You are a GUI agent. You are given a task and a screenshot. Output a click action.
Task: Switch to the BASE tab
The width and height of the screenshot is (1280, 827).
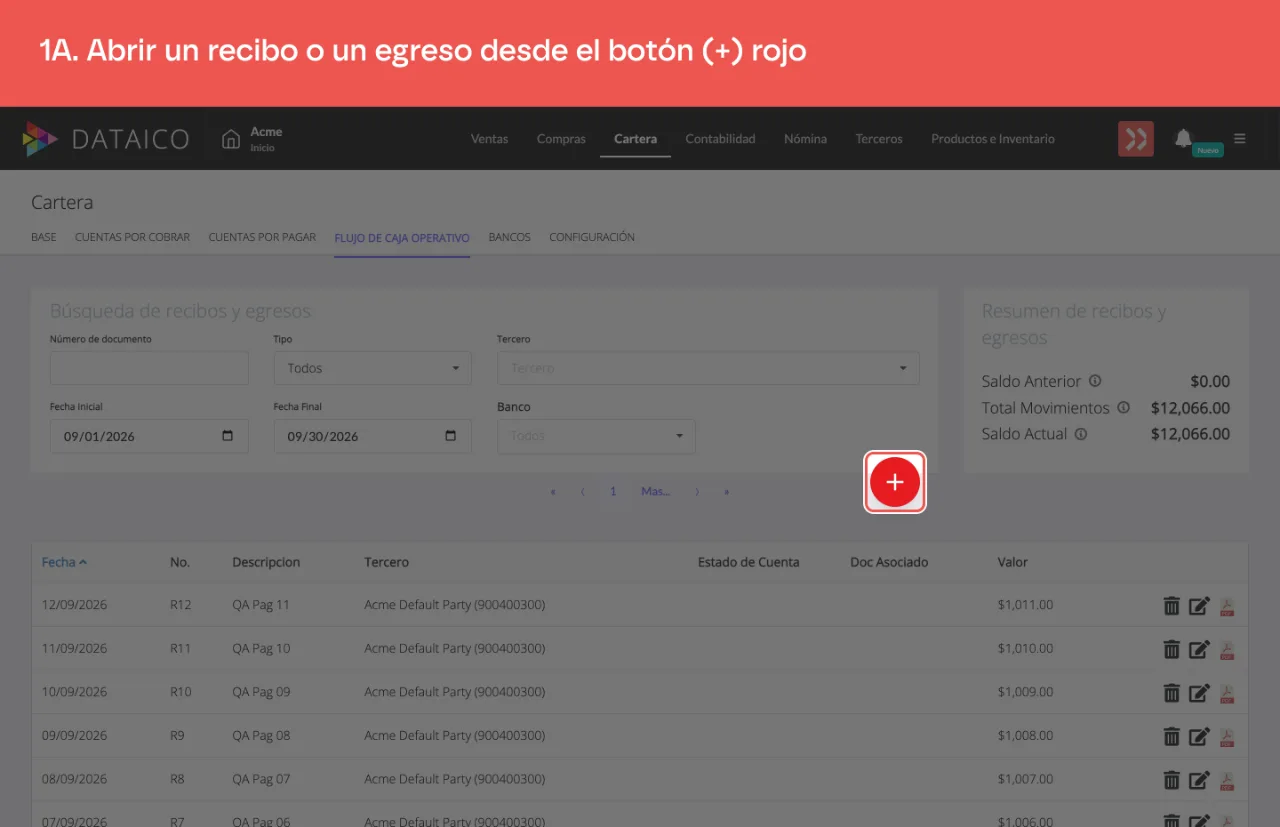pyautogui.click(x=44, y=237)
